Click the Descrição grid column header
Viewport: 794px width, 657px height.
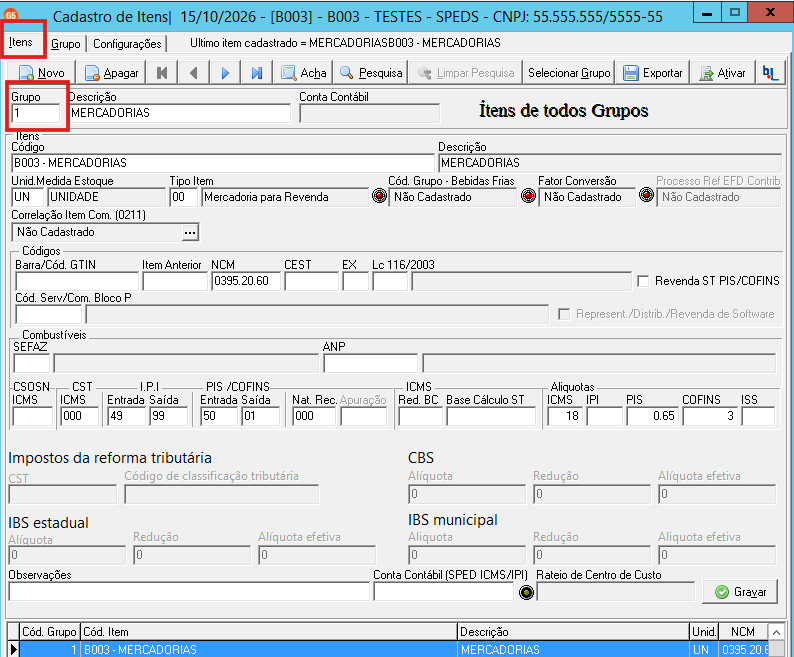[x=574, y=632]
